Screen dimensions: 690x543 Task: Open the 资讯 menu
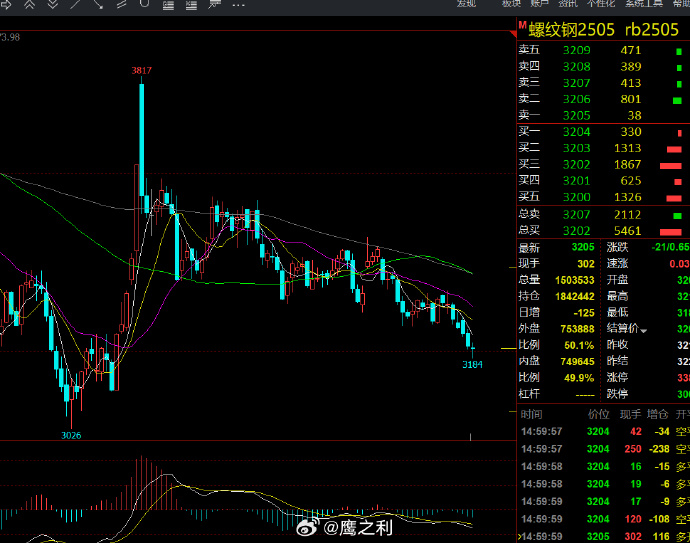(567, 5)
